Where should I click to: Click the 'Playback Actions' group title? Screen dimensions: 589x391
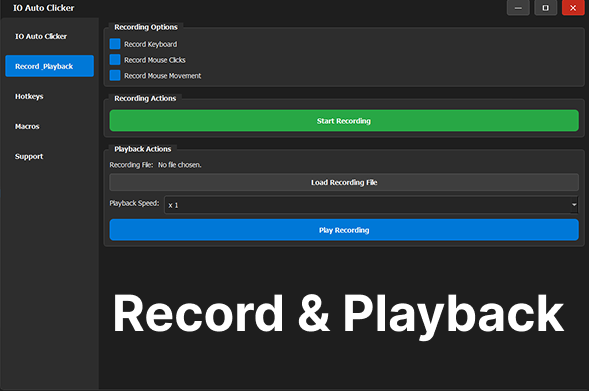pos(142,149)
